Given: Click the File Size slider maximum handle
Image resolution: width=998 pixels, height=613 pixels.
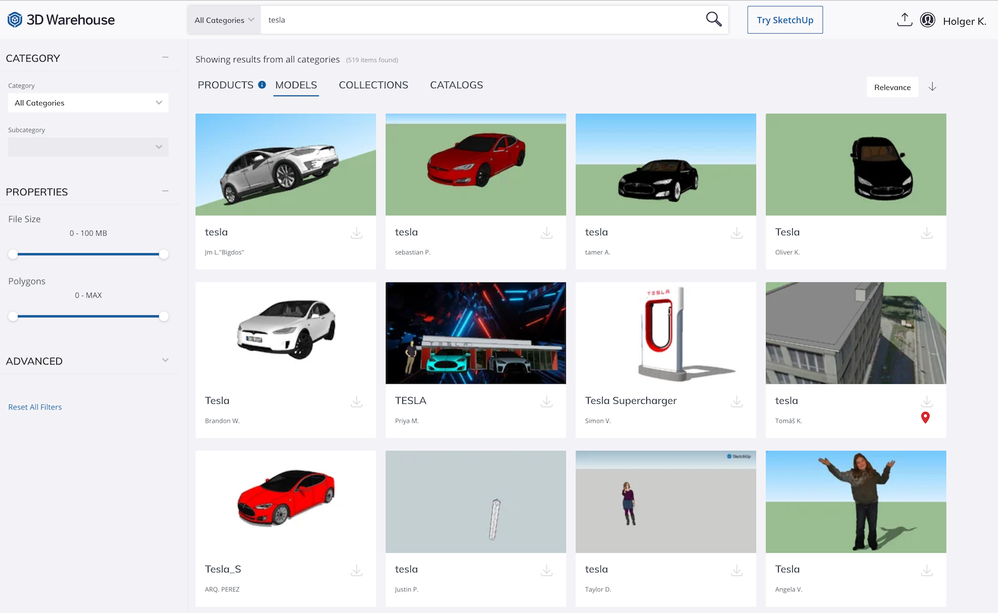Looking at the screenshot, I should (164, 254).
